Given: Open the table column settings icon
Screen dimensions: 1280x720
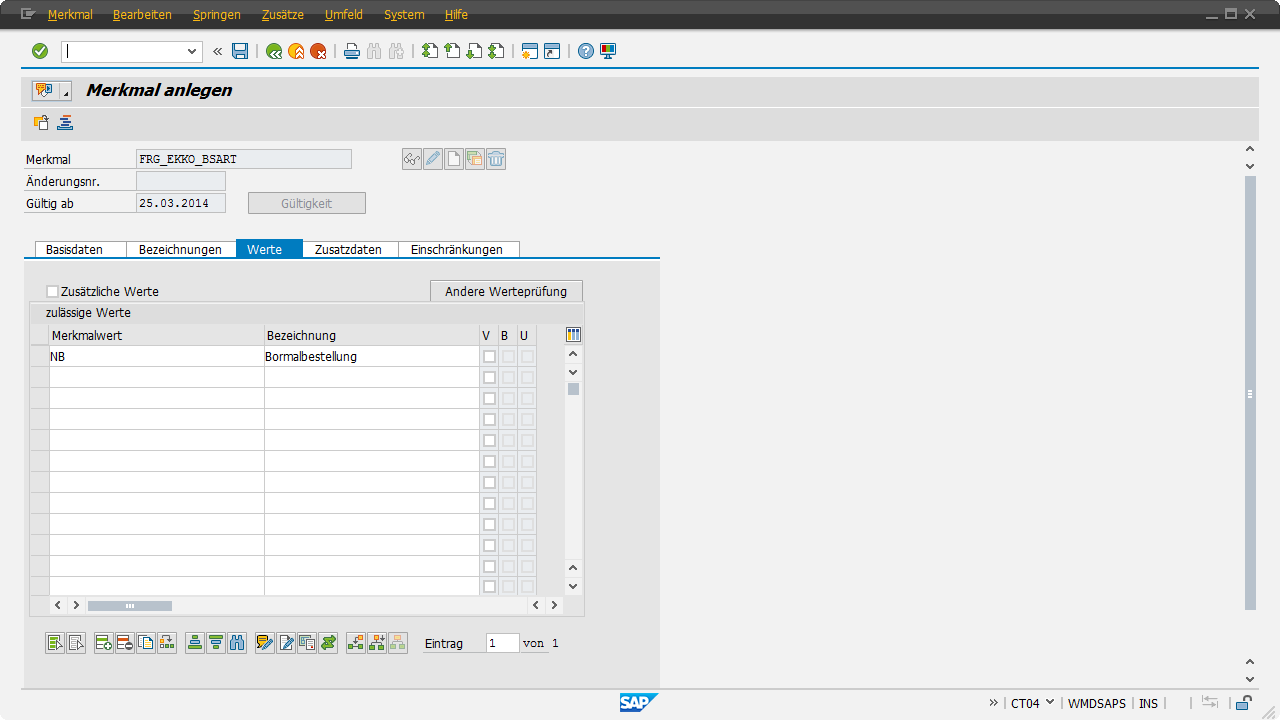Looking at the screenshot, I should [573, 335].
